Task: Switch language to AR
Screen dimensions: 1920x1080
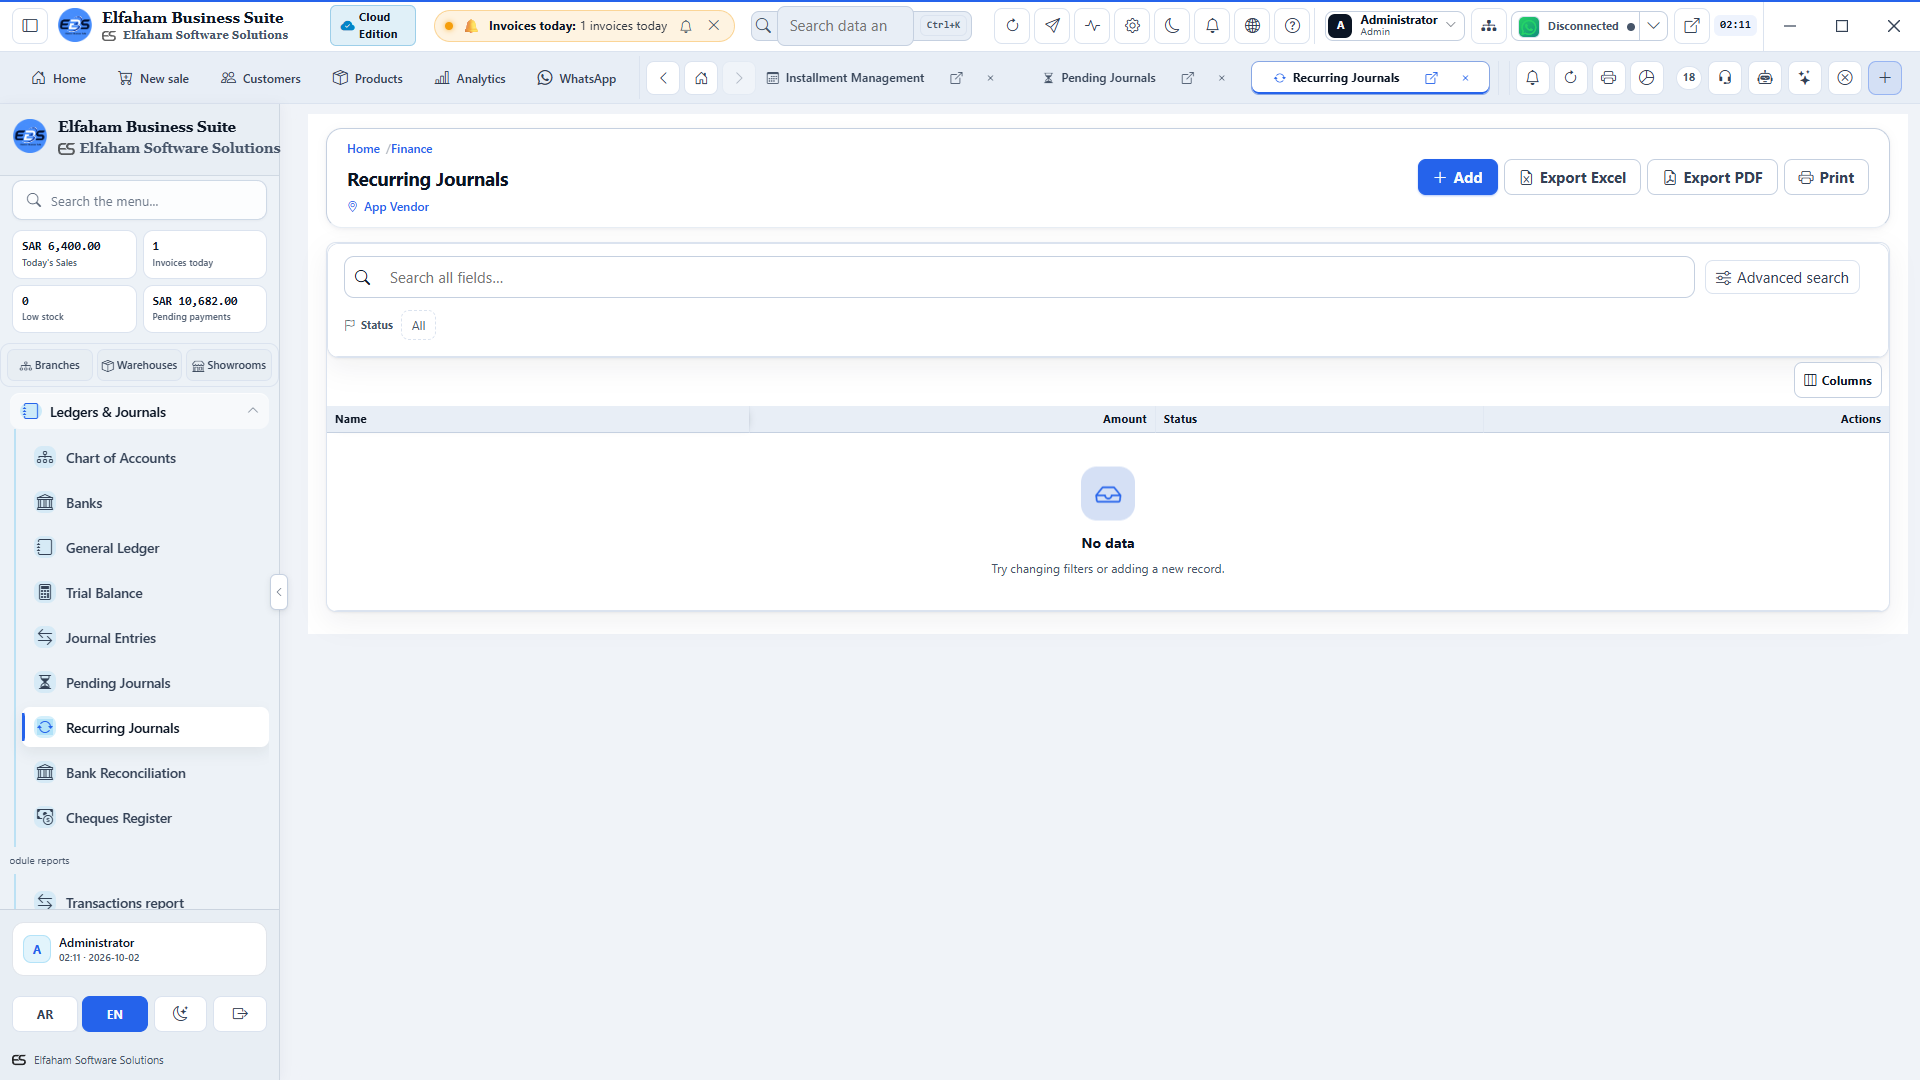Action: tap(45, 1014)
